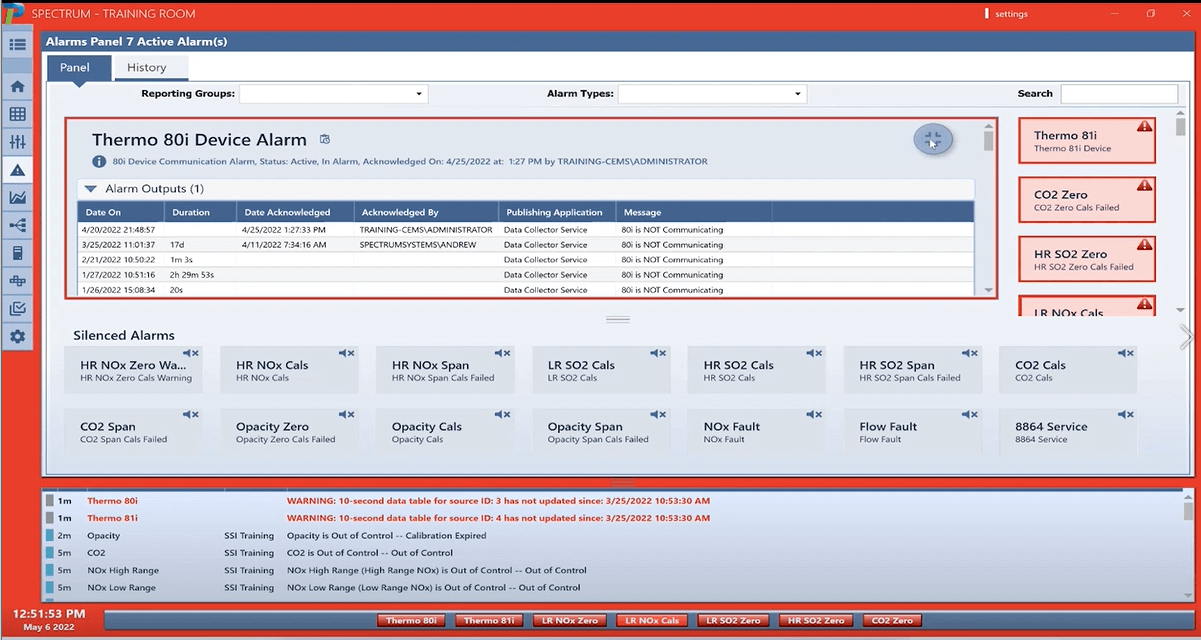Unmute the Flow Fault silenced alarm
The image size is (1201, 640).
coord(970,414)
